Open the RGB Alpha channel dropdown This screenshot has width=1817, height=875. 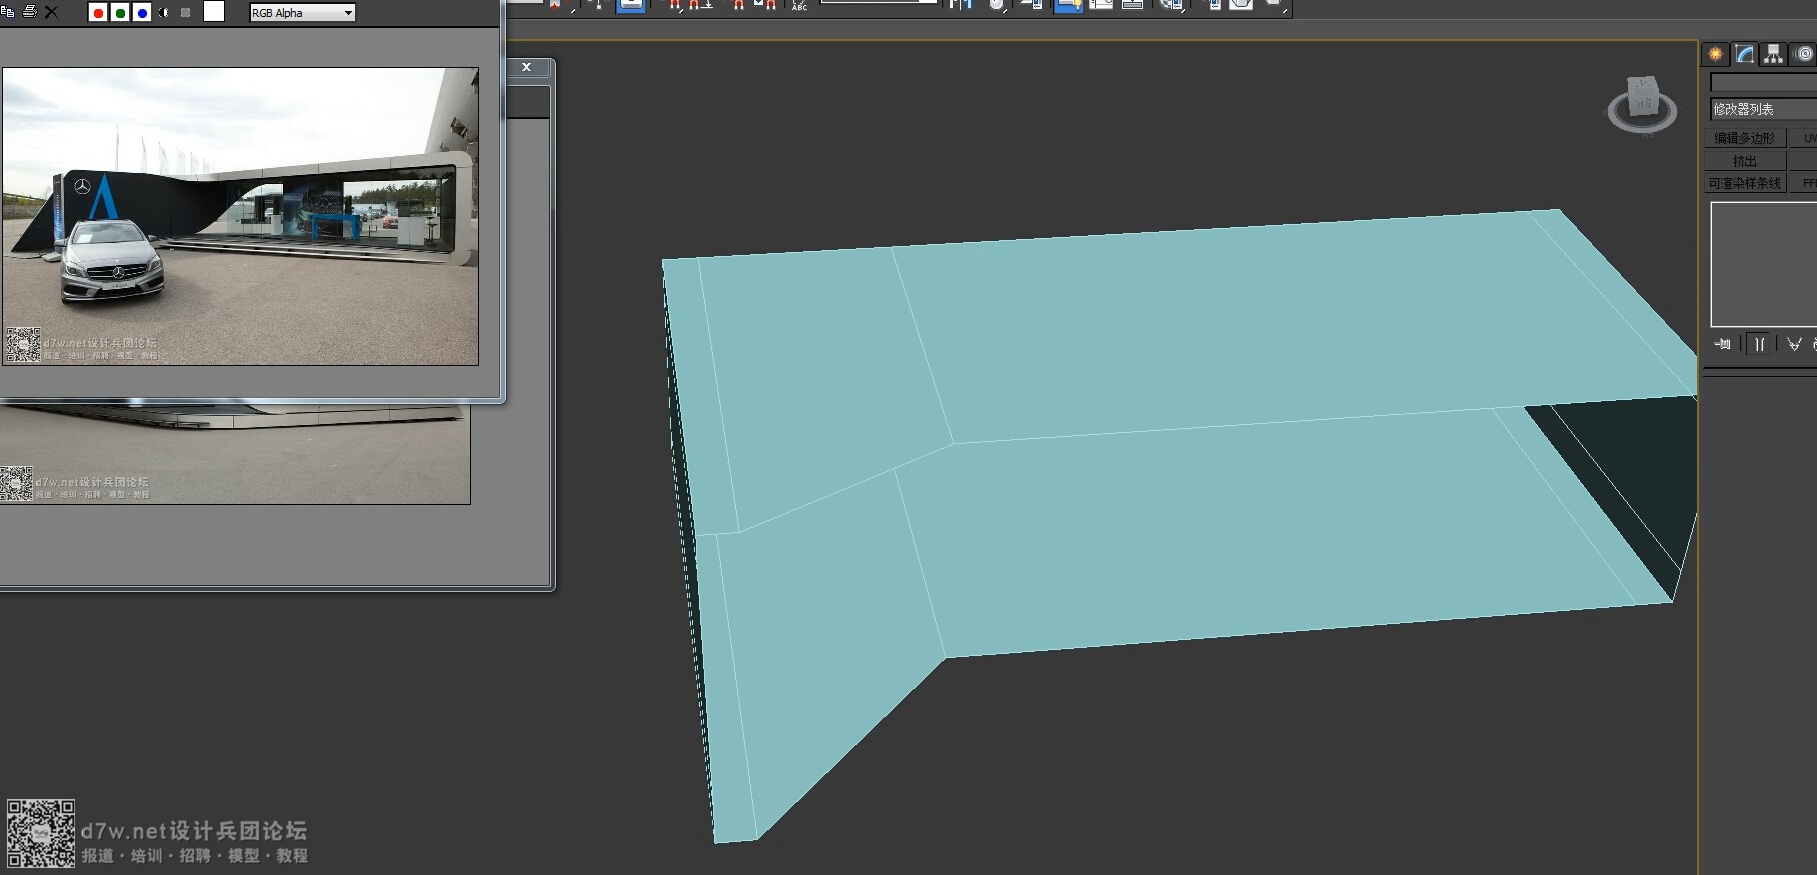pos(302,13)
